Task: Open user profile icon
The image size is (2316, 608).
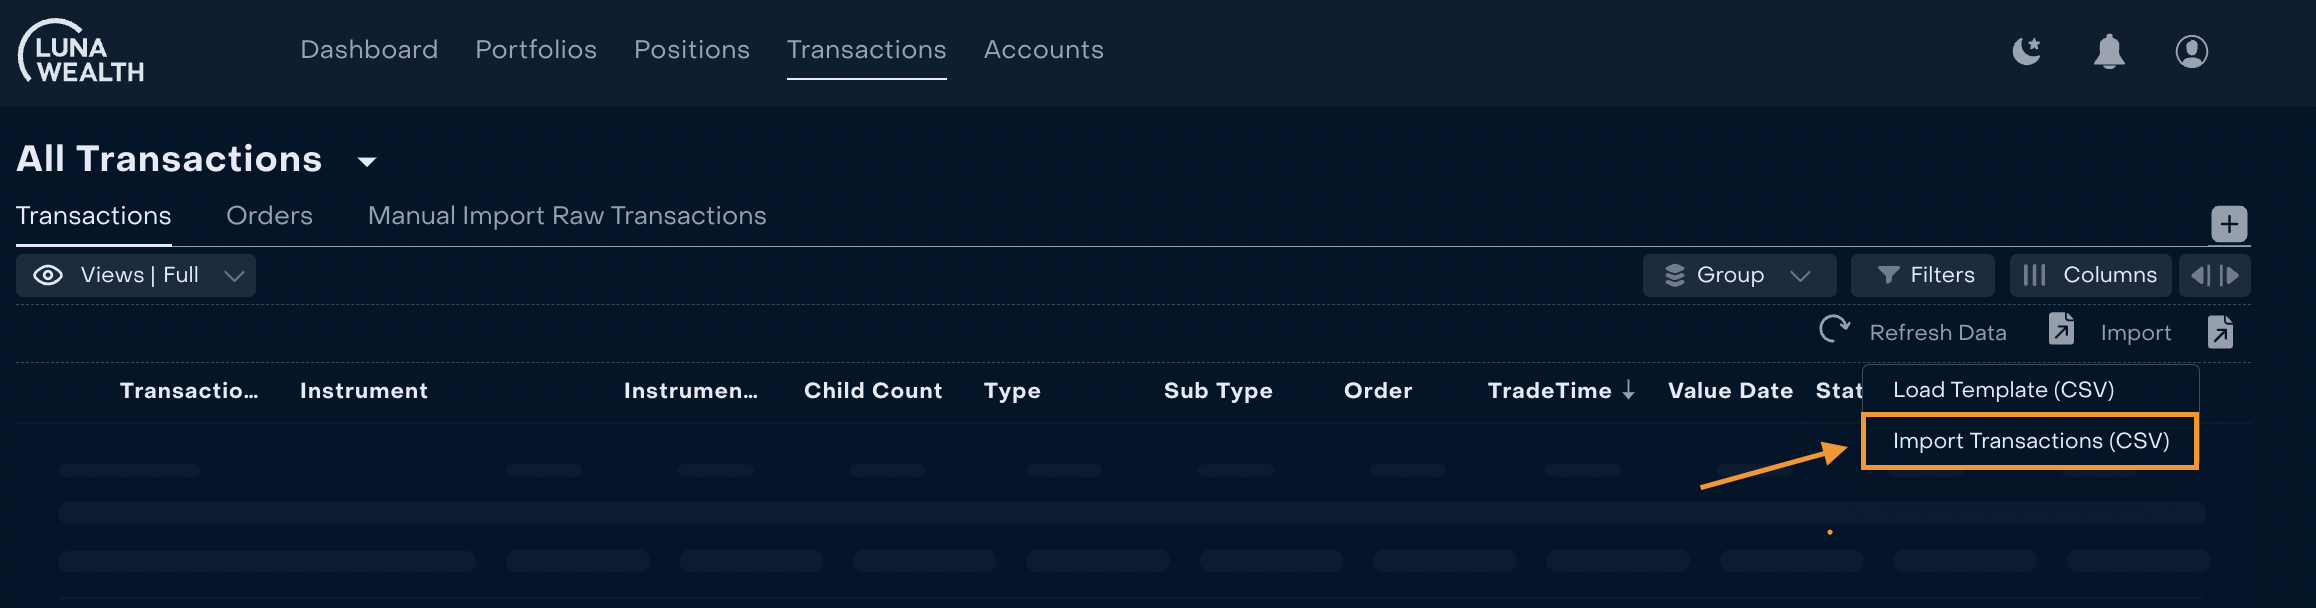Action: [2192, 51]
